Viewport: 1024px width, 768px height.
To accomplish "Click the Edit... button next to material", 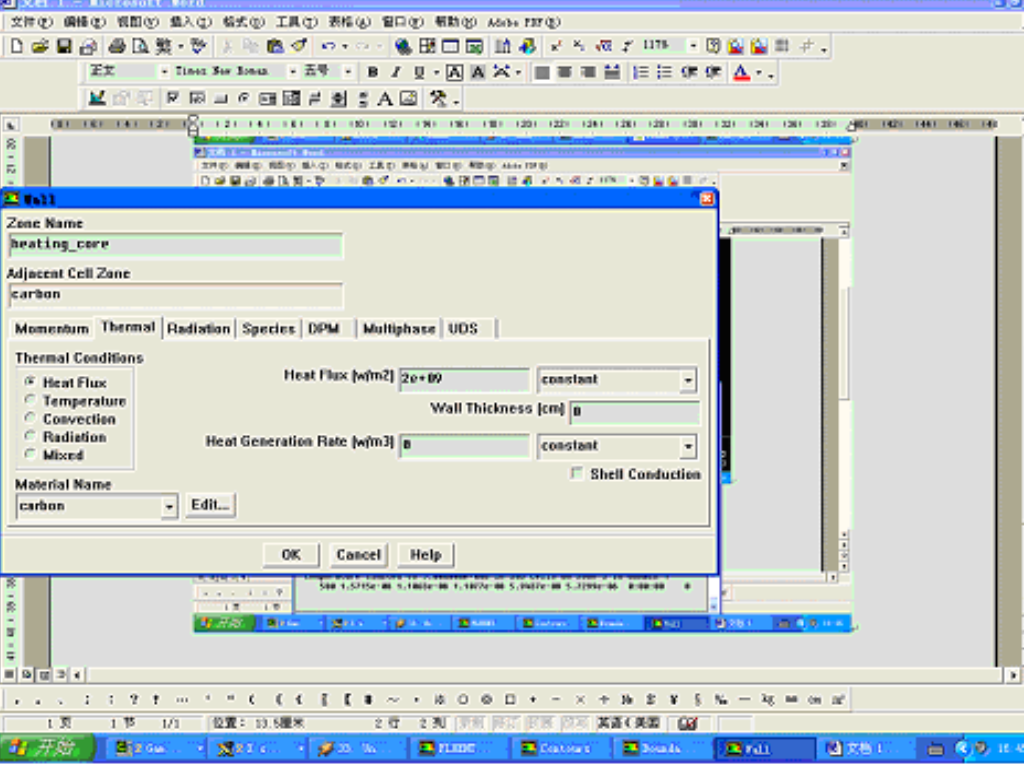I will (x=210, y=505).
